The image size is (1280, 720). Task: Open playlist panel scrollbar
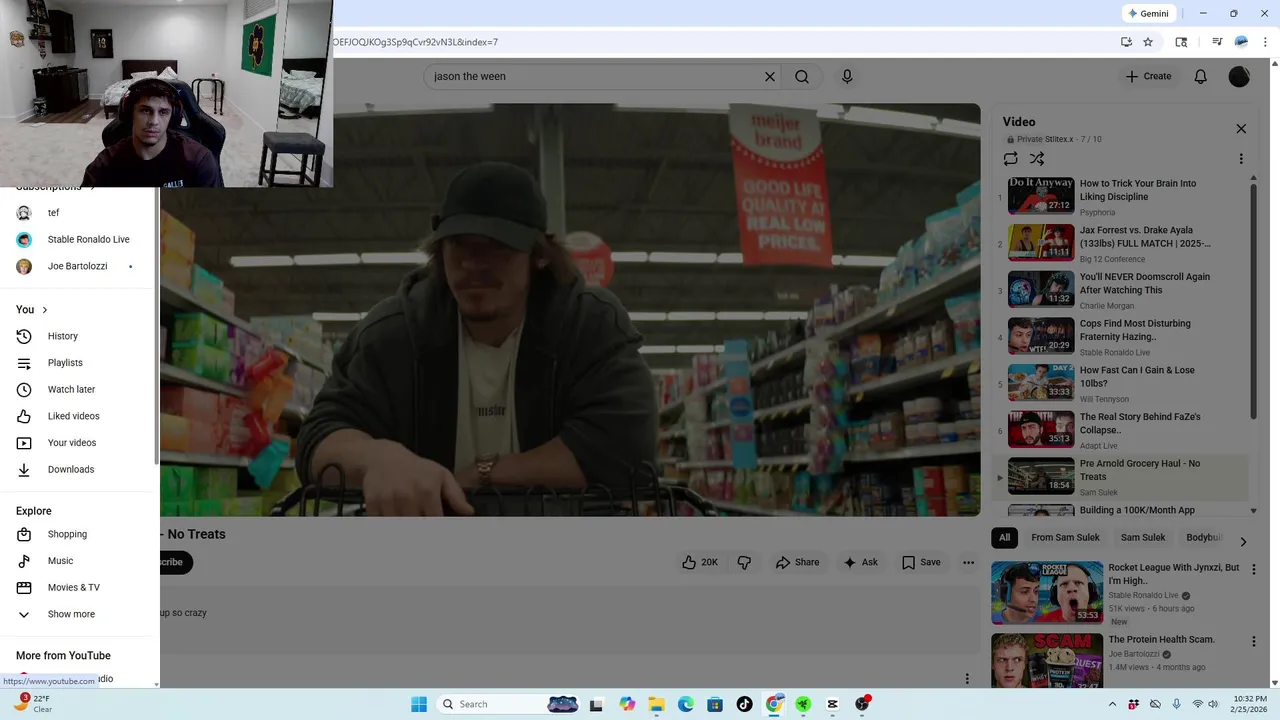click(x=1253, y=300)
